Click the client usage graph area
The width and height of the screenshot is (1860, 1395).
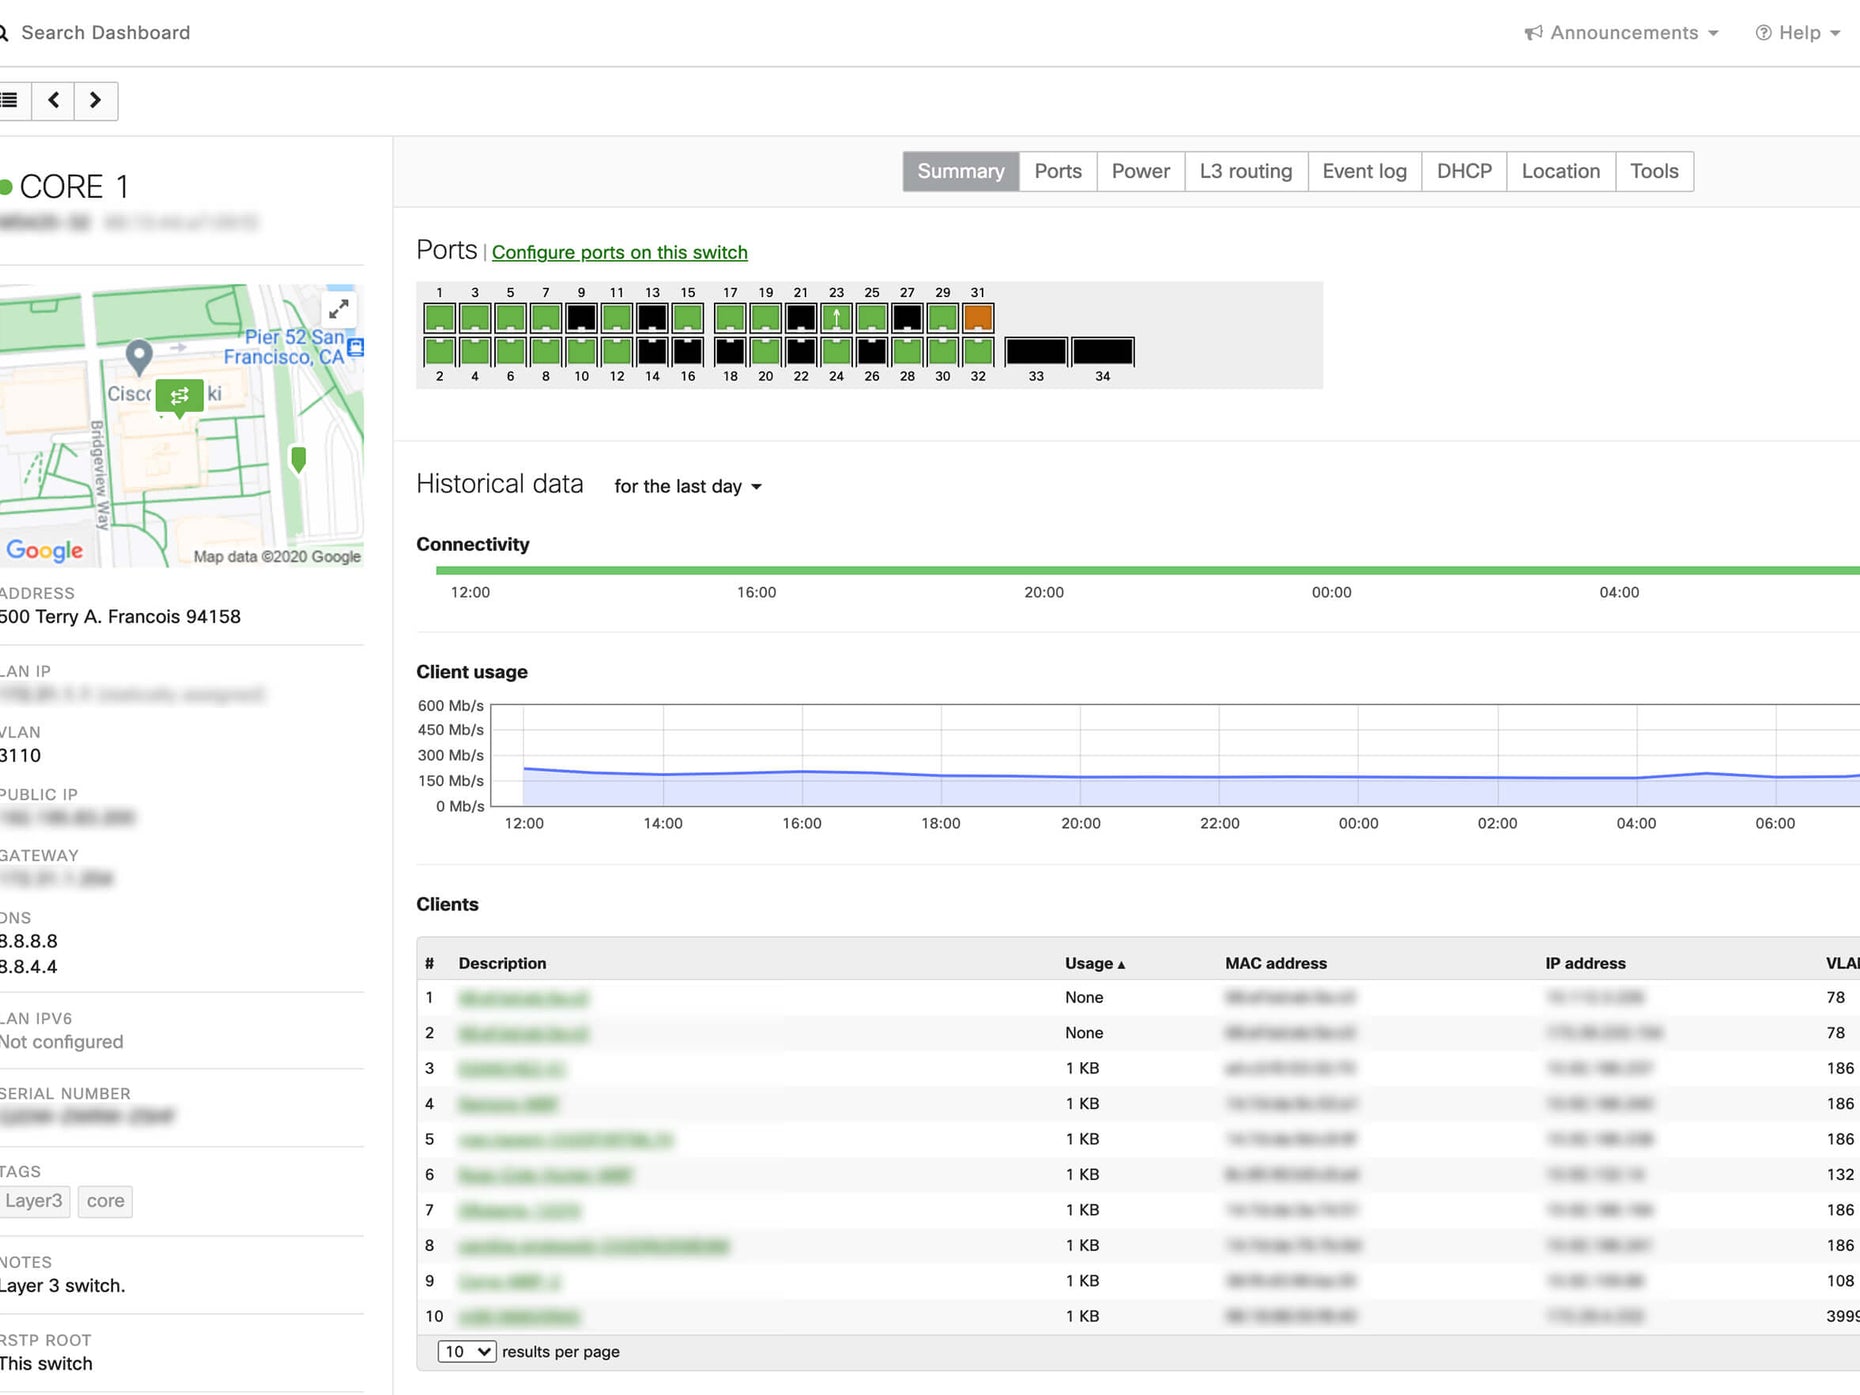(x=1175, y=755)
